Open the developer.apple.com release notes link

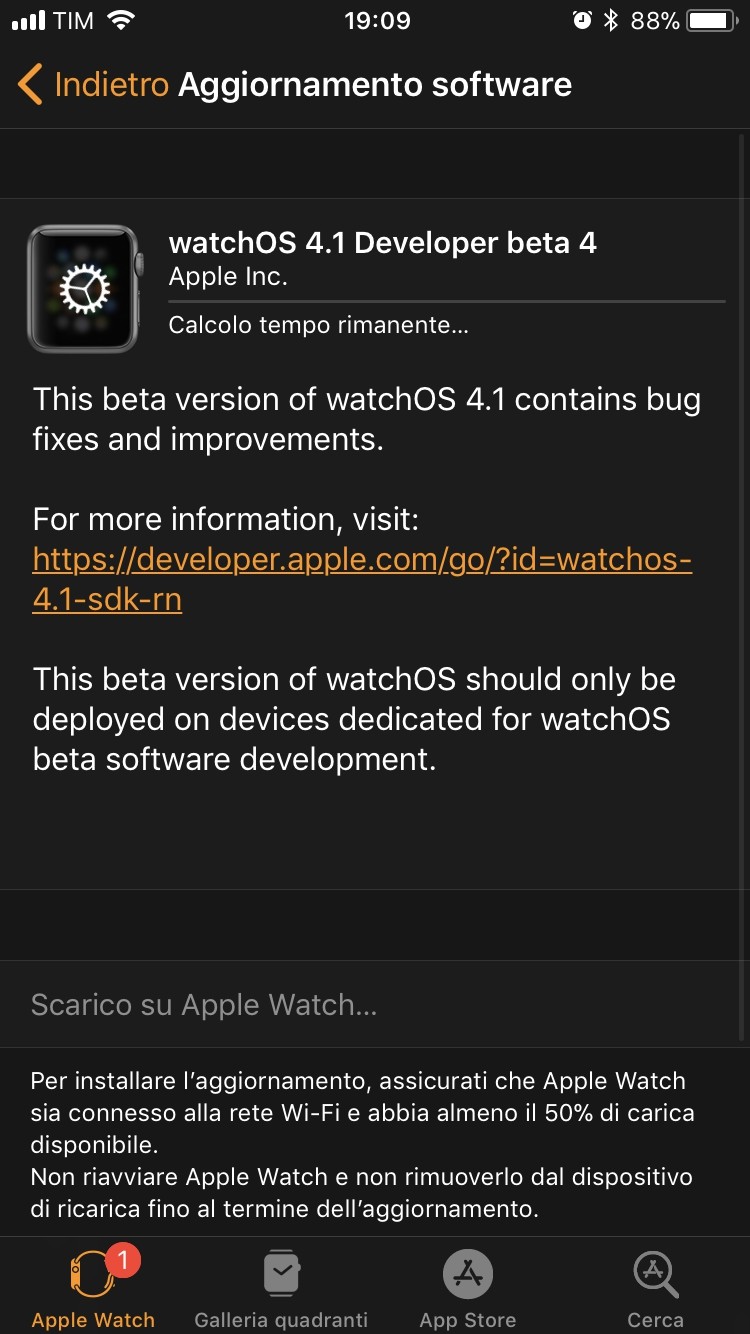(362, 579)
